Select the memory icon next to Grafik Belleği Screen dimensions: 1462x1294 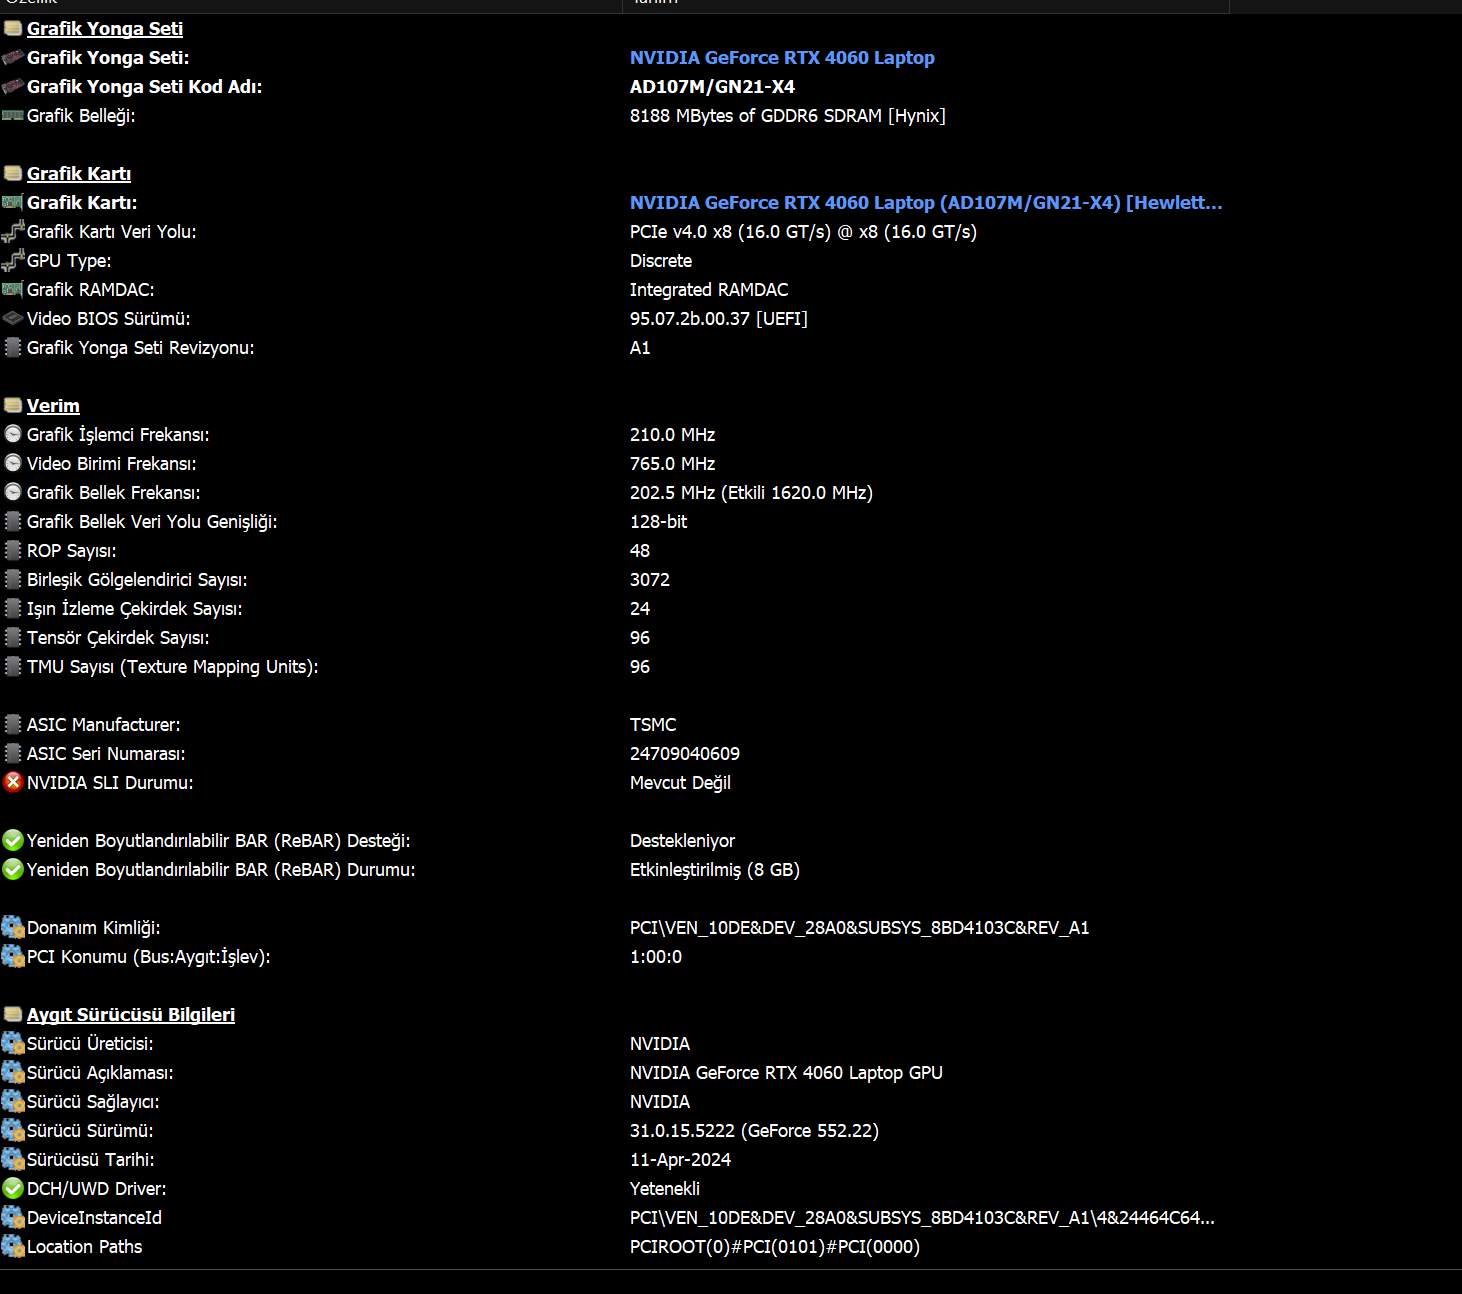(13, 116)
